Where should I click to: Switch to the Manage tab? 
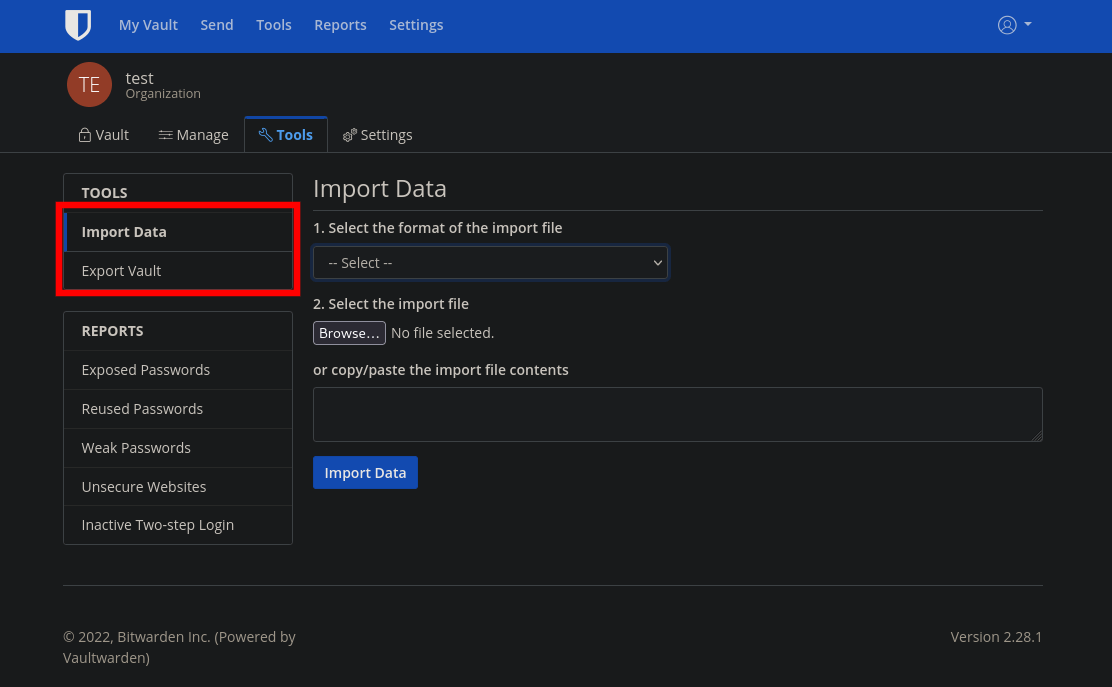click(194, 135)
